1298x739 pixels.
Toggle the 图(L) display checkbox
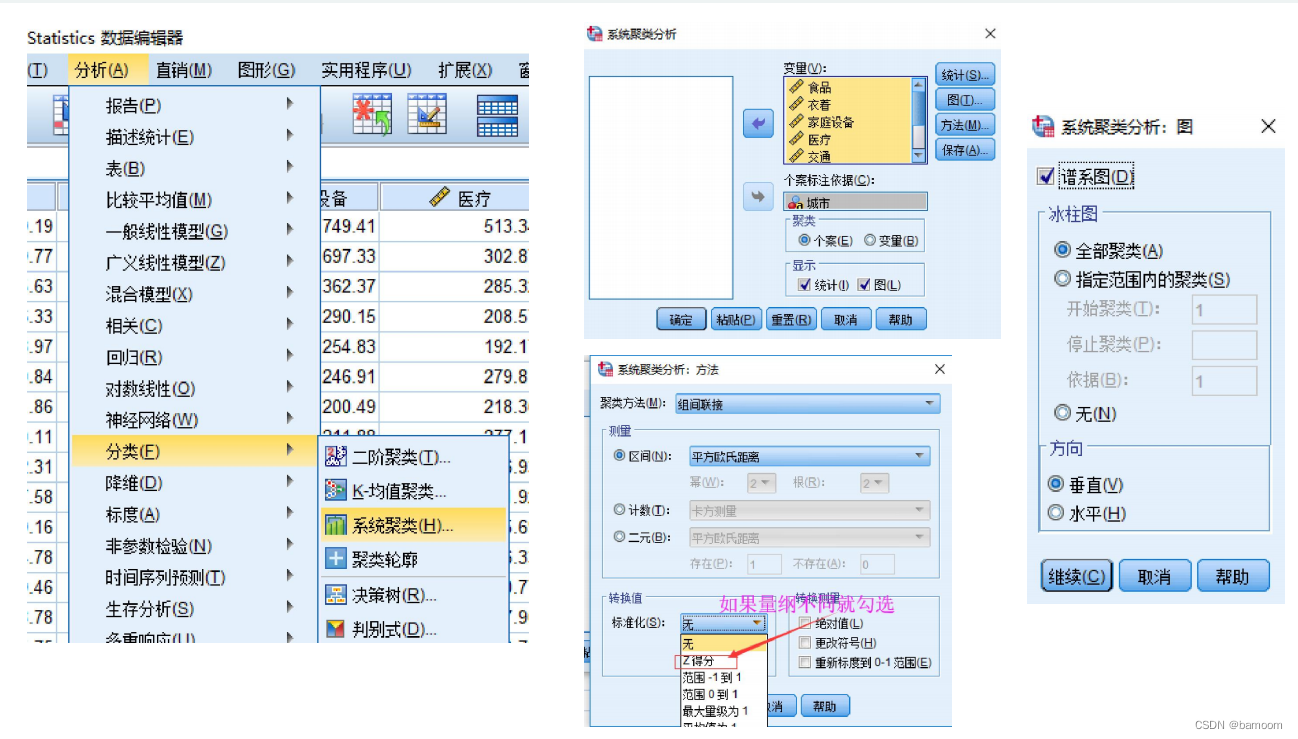(864, 285)
